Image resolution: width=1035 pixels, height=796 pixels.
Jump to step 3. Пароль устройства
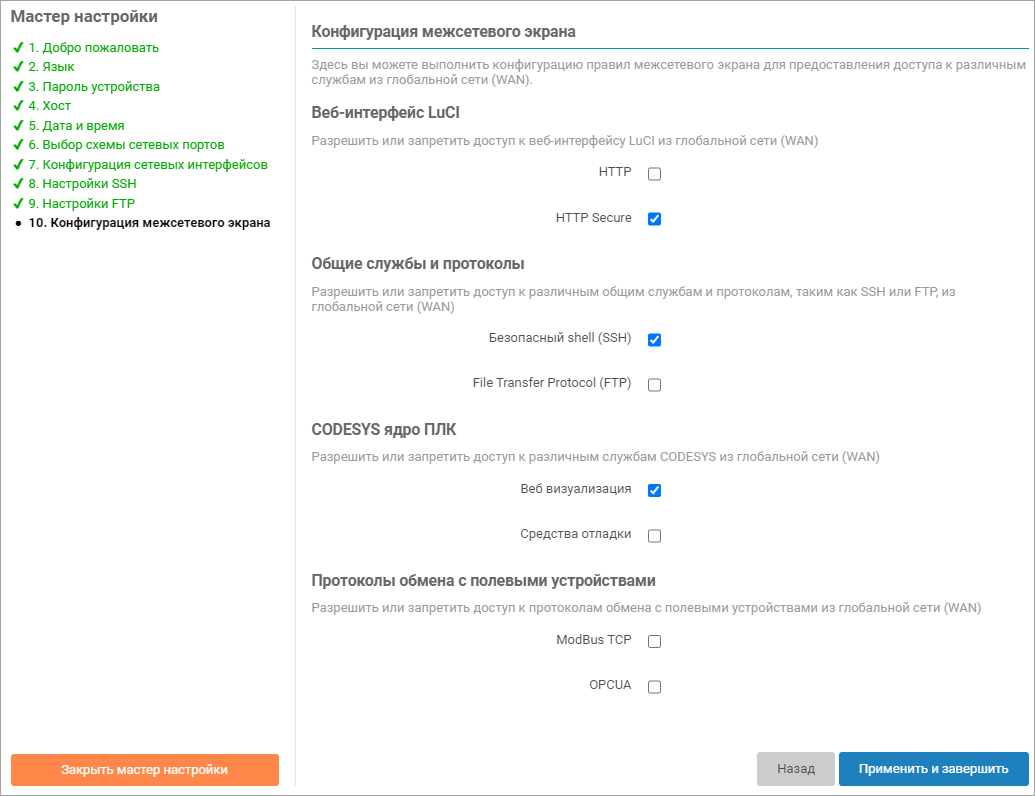(94, 87)
